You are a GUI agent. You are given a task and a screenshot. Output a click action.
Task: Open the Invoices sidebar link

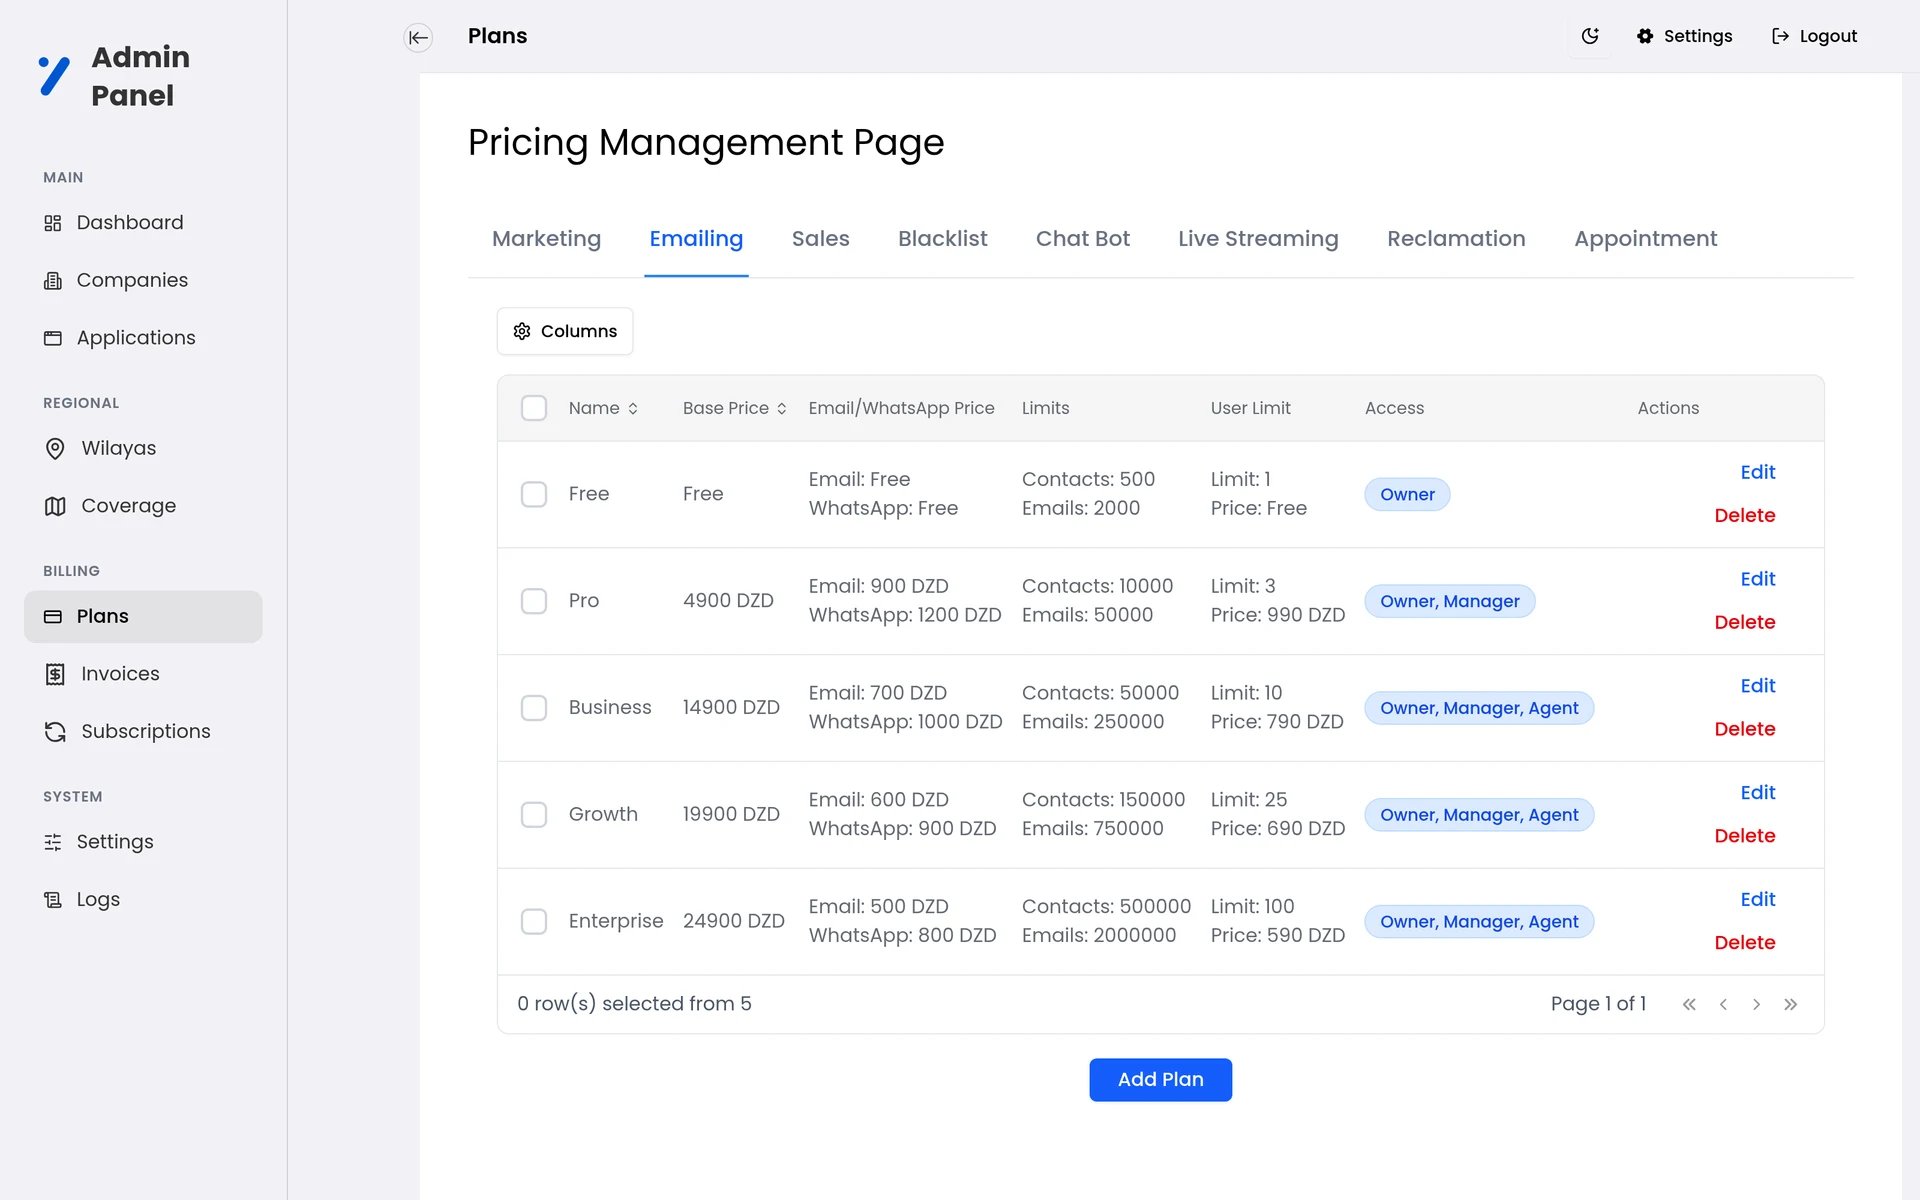point(143,674)
